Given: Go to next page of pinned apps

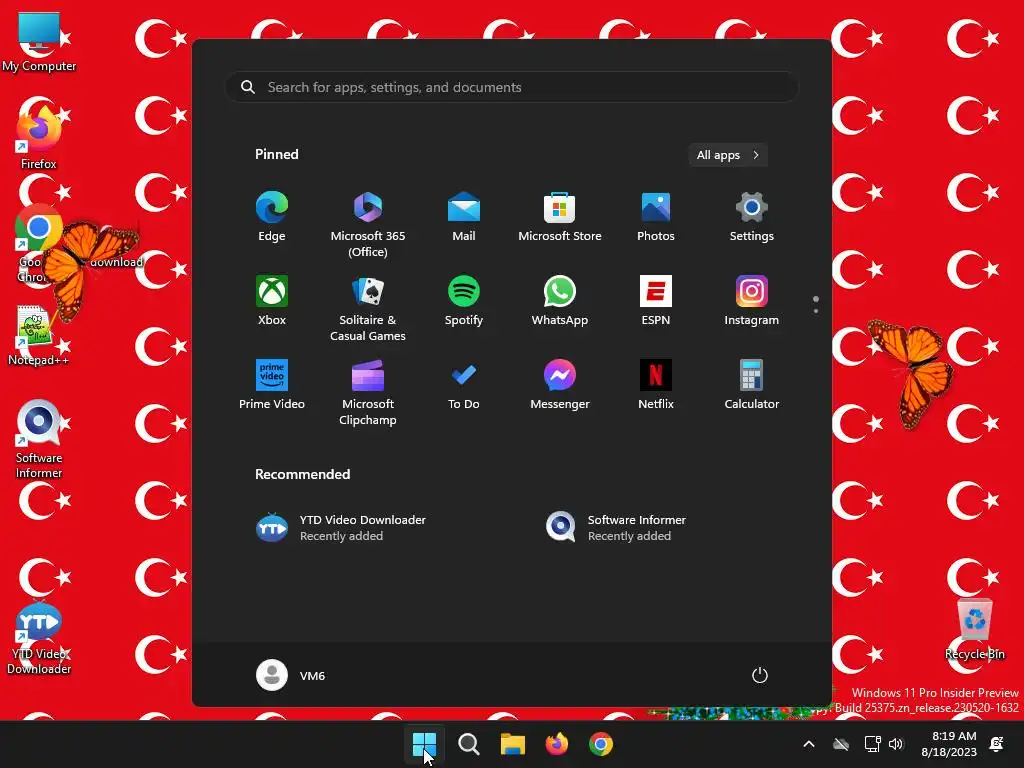Looking at the screenshot, I should point(816,311).
